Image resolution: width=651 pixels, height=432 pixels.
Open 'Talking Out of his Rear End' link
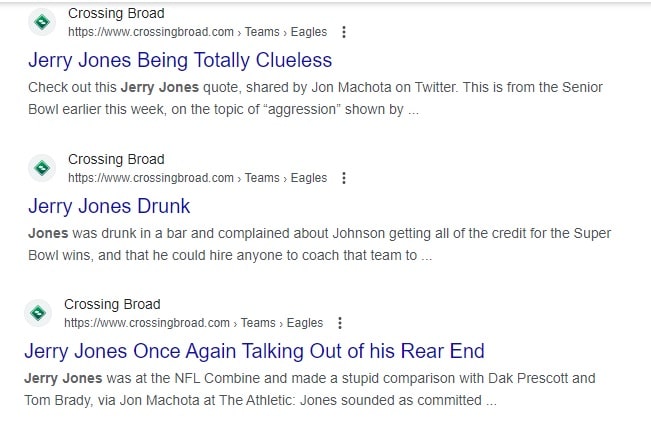(x=254, y=351)
